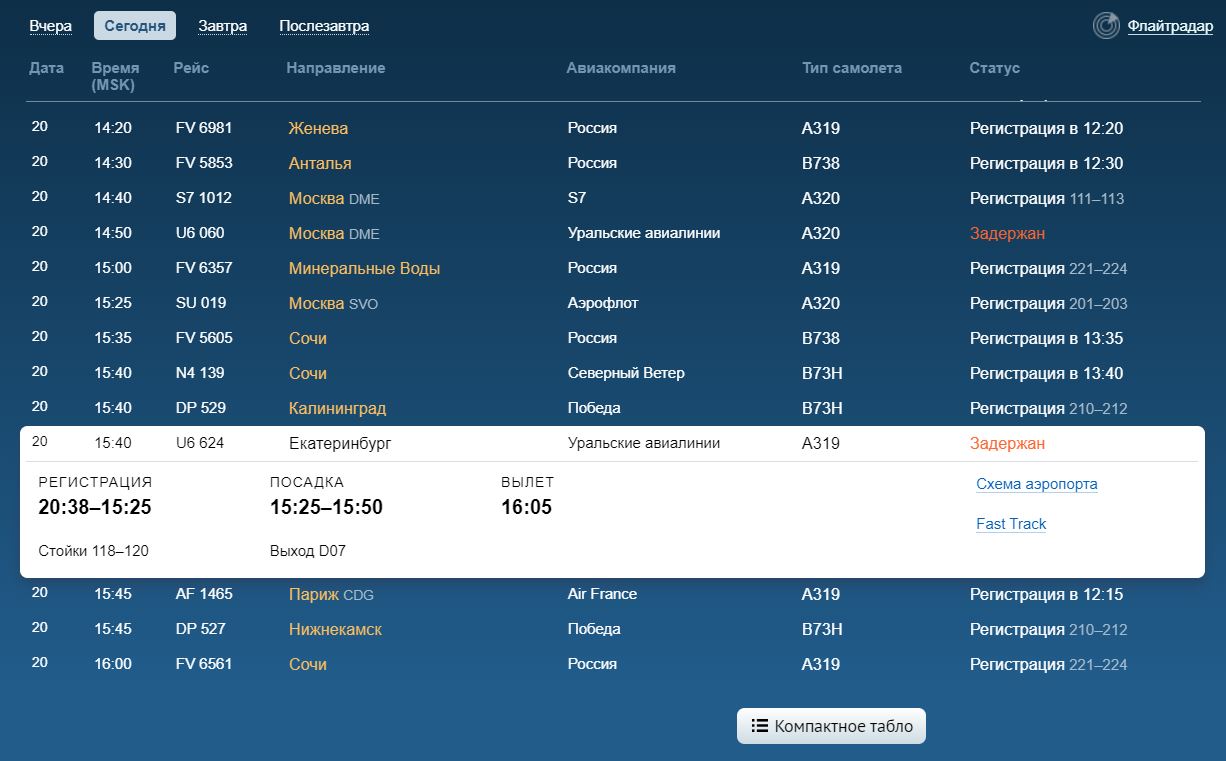Open Москва DME destination for S7 1012
The height and width of the screenshot is (761, 1226).
(334, 198)
